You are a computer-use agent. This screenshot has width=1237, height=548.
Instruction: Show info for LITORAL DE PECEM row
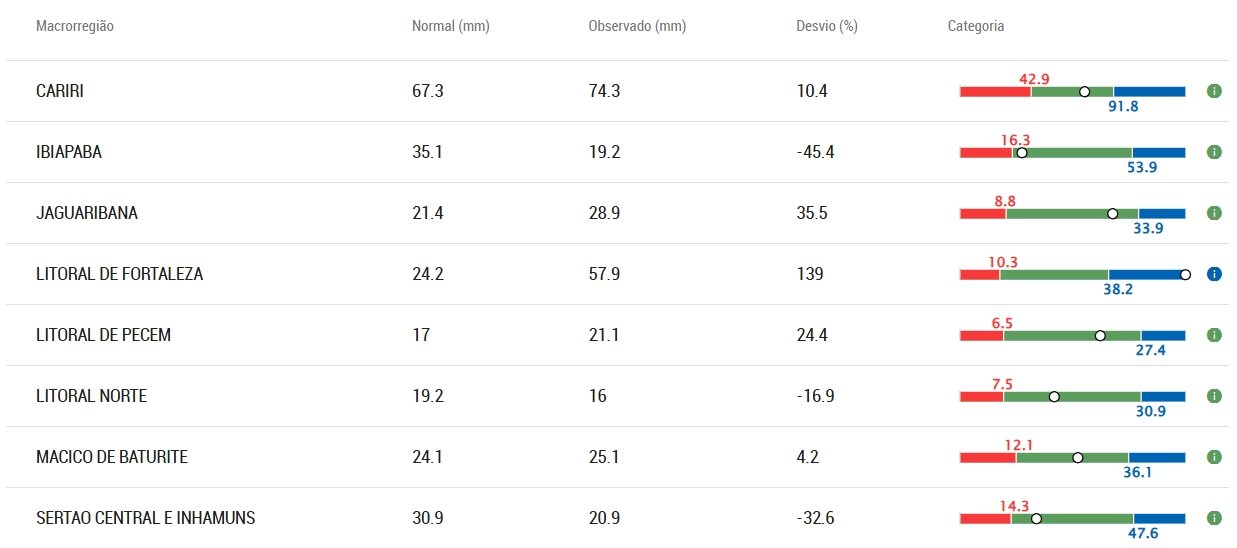(1214, 335)
